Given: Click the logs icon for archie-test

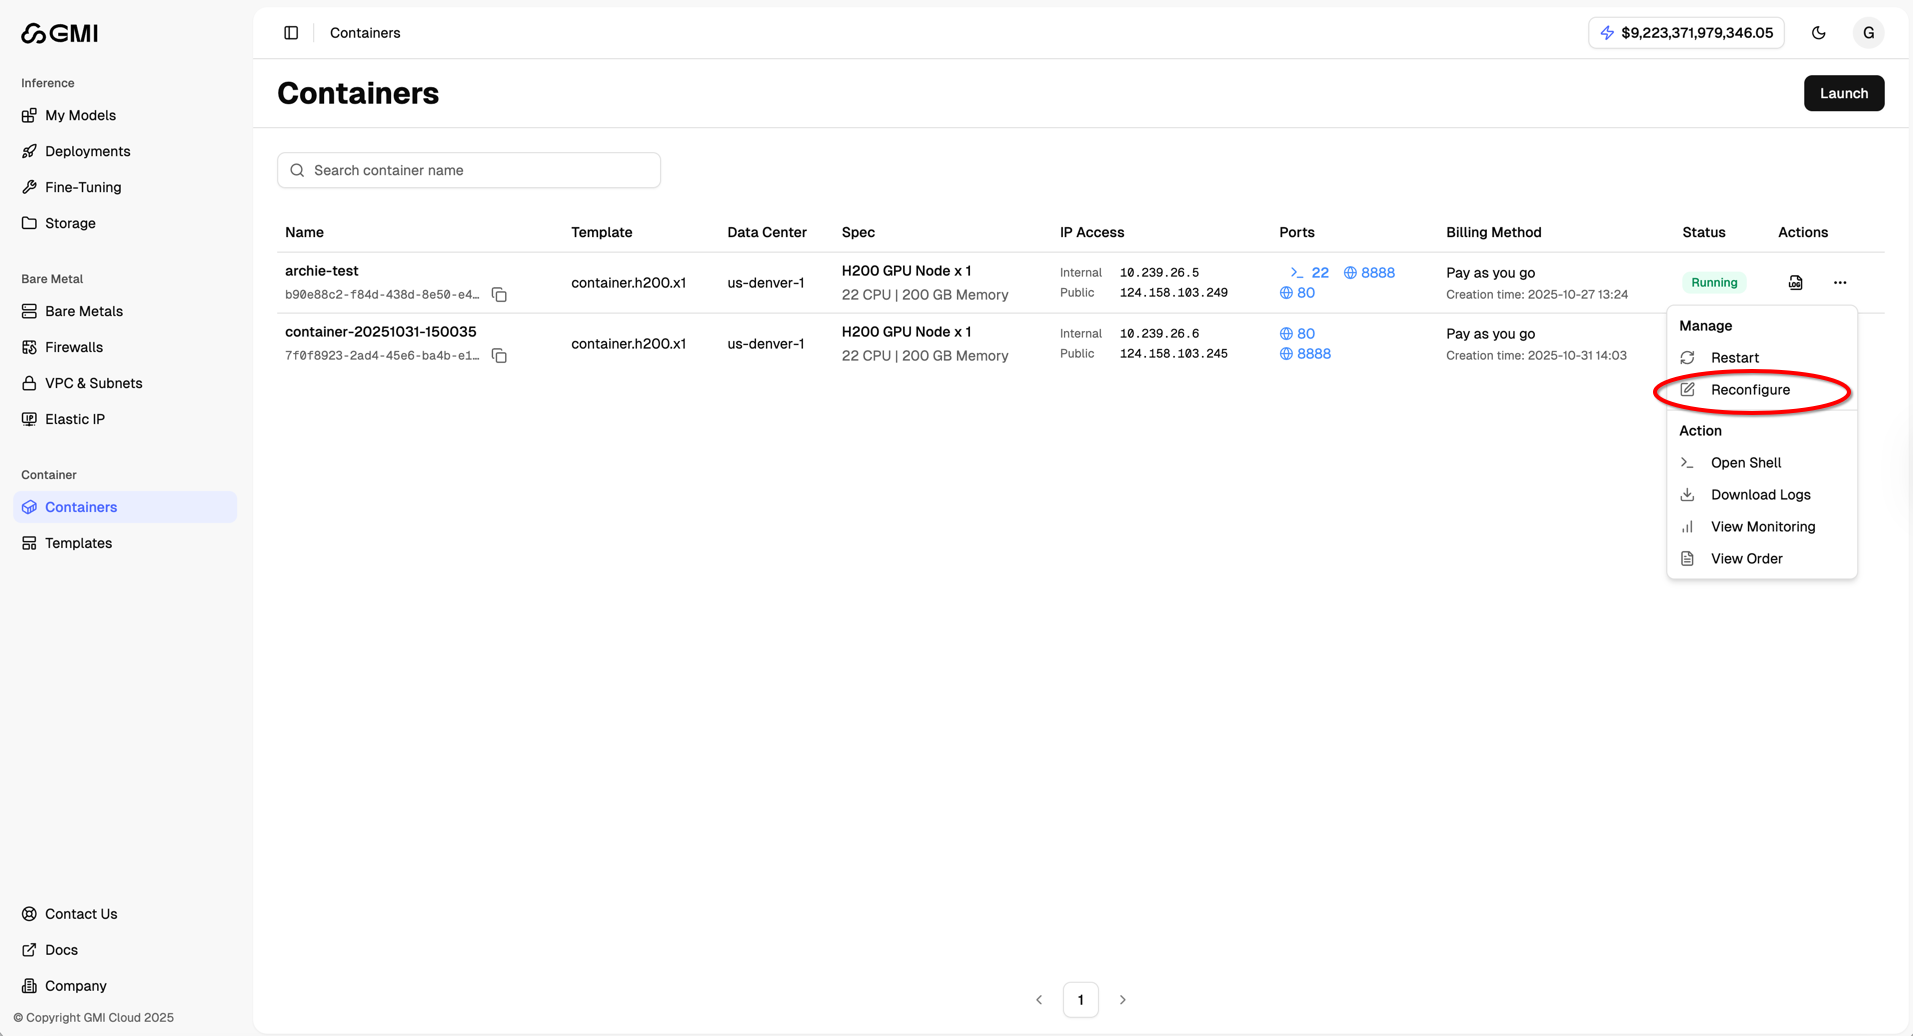Looking at the screenshot, I should click(x=1795, y=283).
